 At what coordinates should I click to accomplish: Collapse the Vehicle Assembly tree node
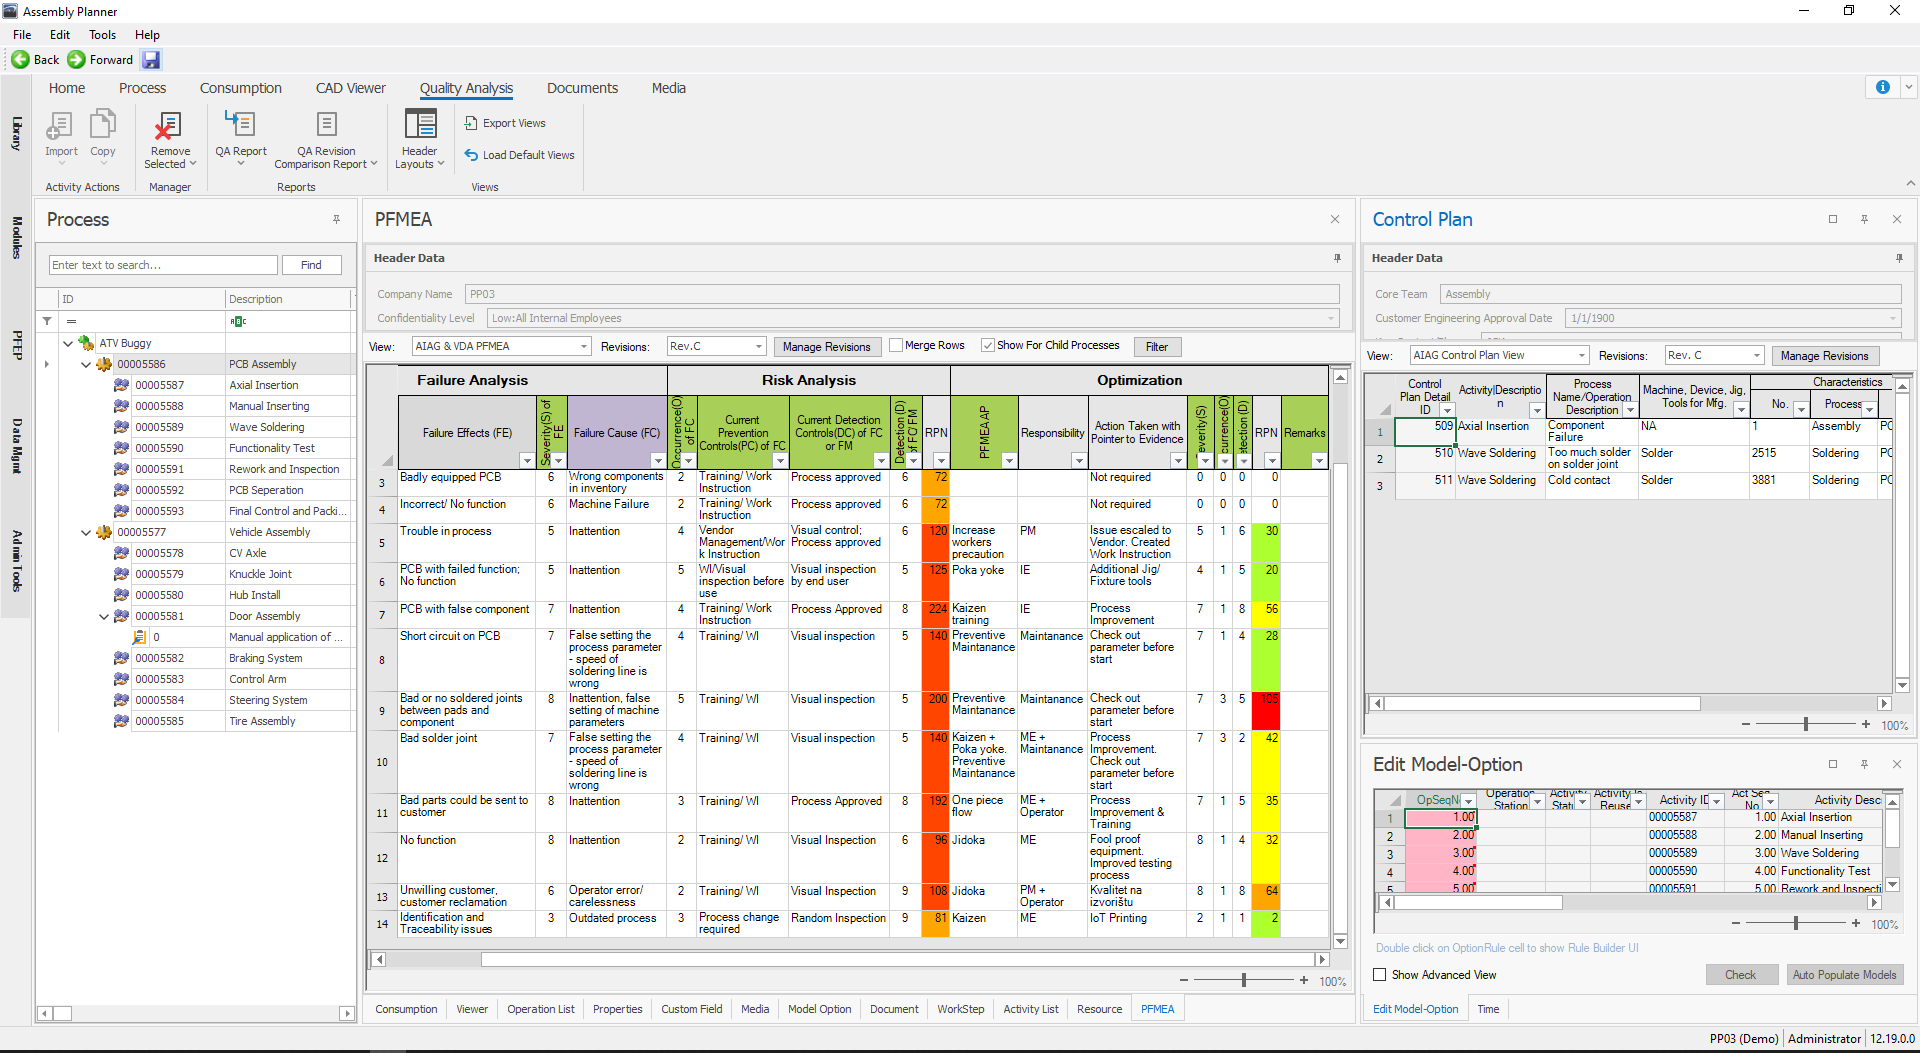[85, 532]
